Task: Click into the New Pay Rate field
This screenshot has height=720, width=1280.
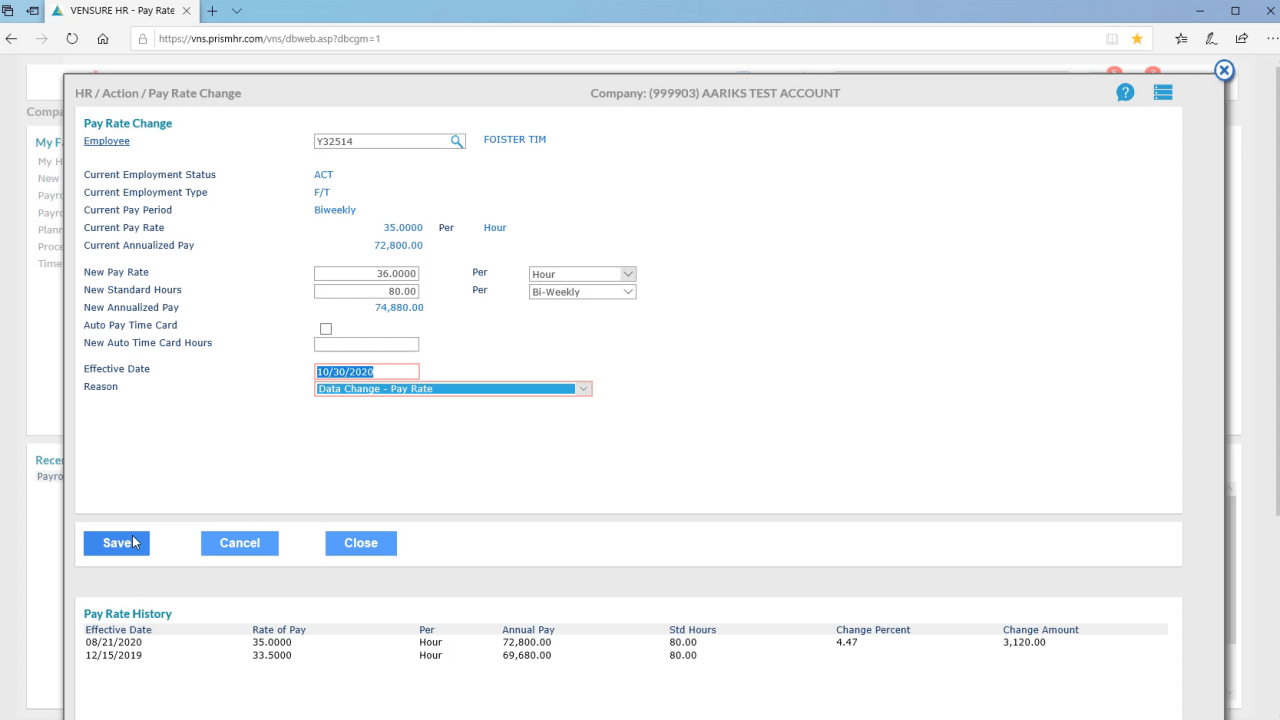Action: coord(366,274)
